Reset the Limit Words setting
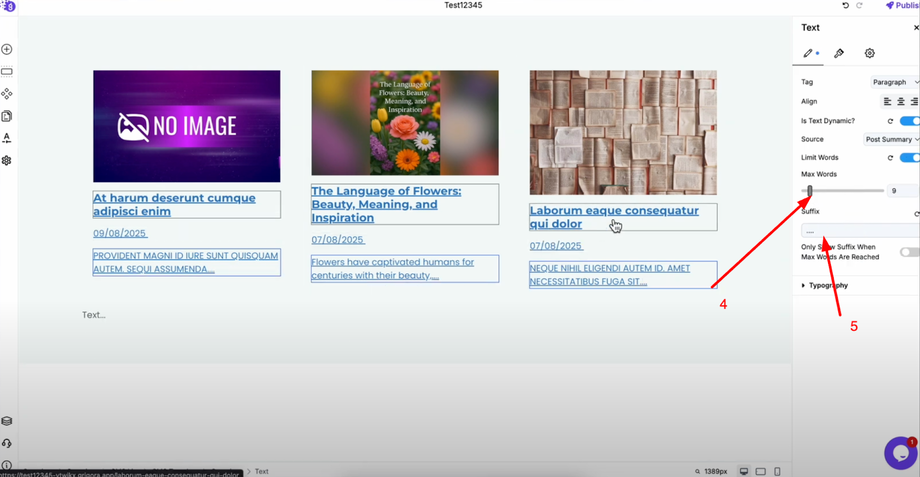920x477 pixels. (x=890, y=158)
